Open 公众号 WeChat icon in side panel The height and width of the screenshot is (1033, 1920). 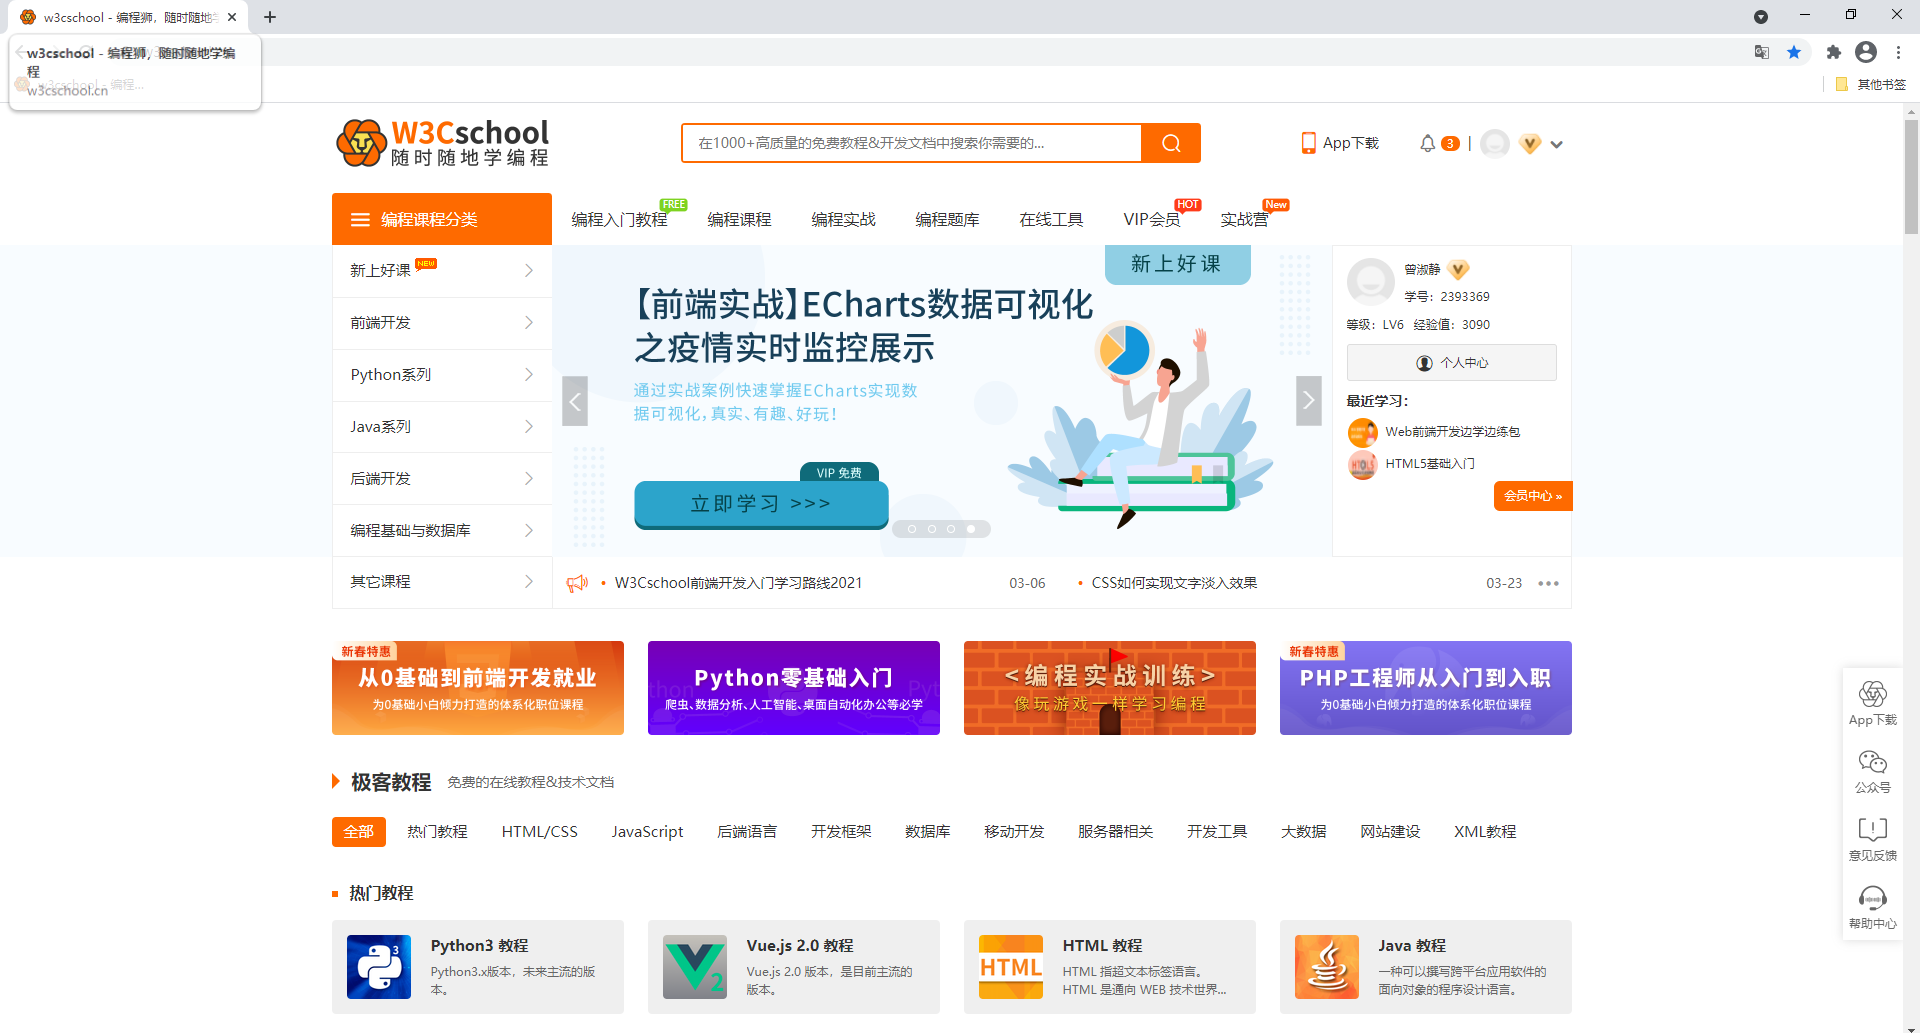(x=1872, y=763)
